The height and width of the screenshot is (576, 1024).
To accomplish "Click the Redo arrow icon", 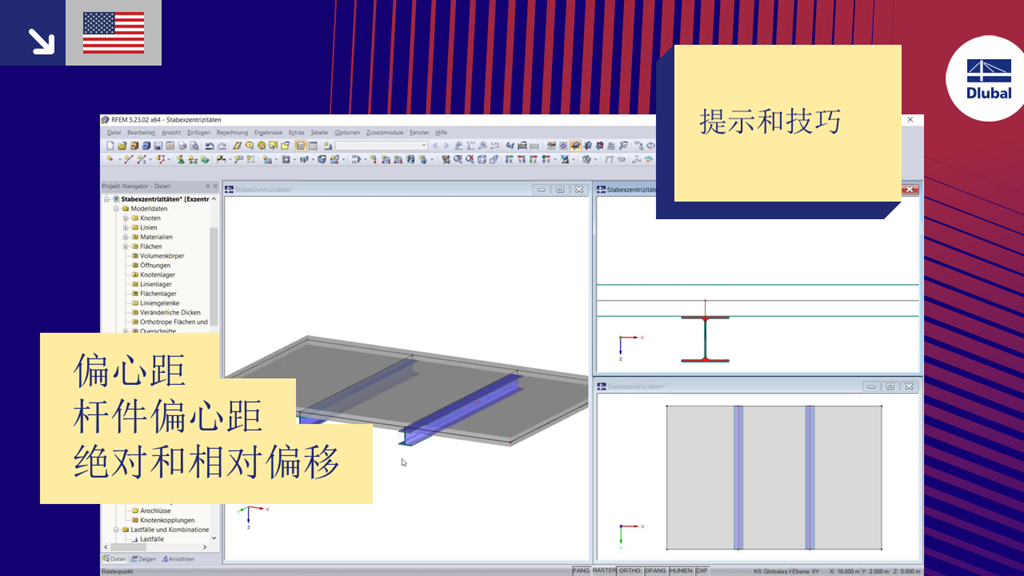I will click(x=222, y=146).
